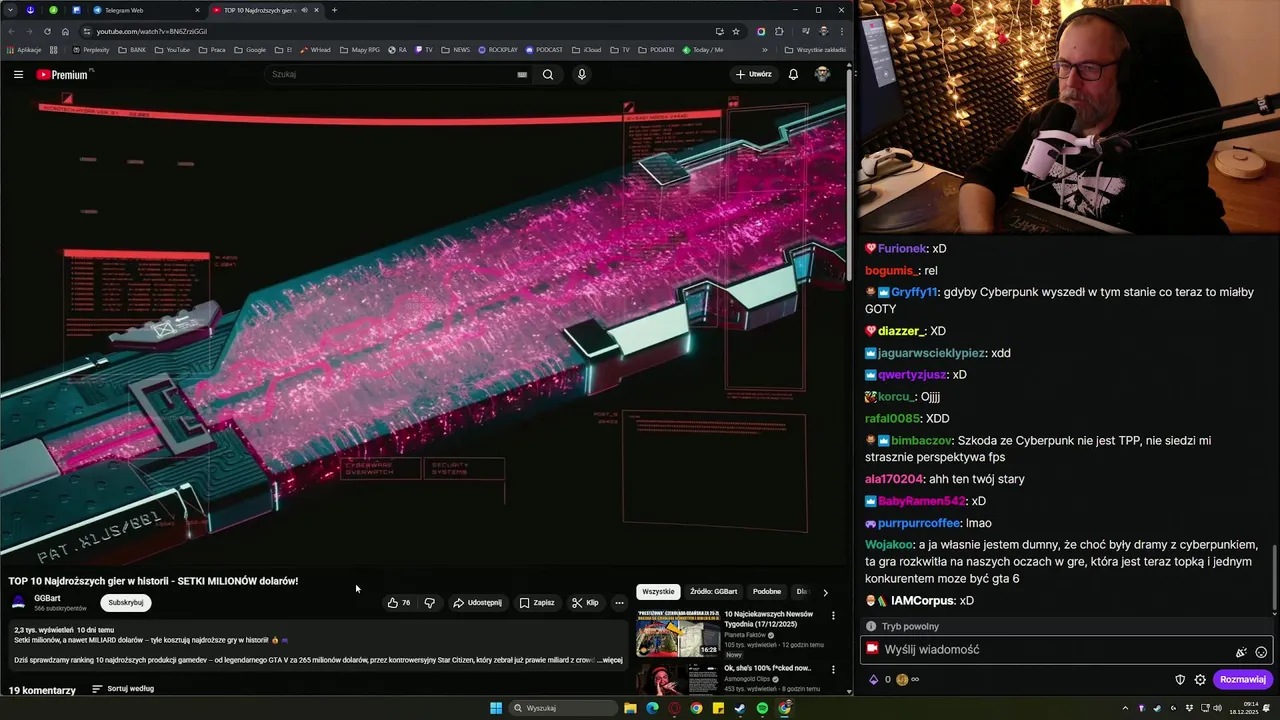The height and width of the screenshot is (720, 1280).
Task: Click the Rozmawiaj chat button
Action: [x=1243, y=680]
